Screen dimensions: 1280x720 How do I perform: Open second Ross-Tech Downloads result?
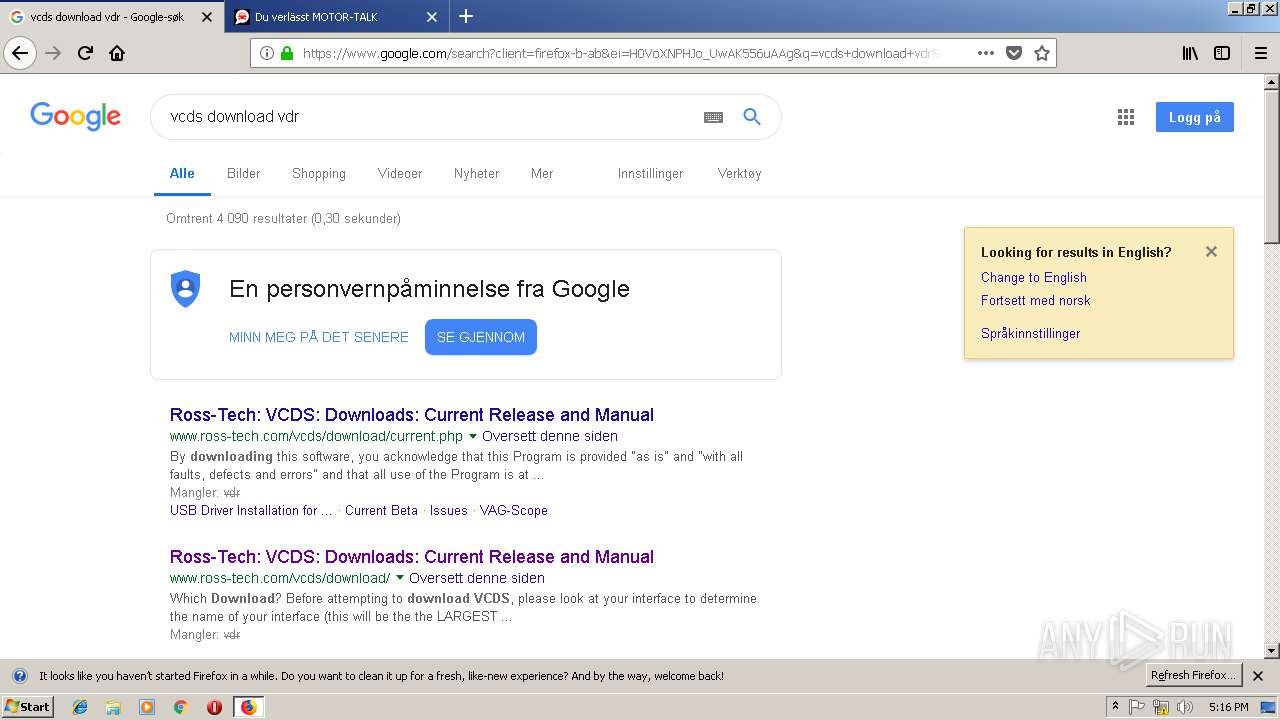[412, 557]
